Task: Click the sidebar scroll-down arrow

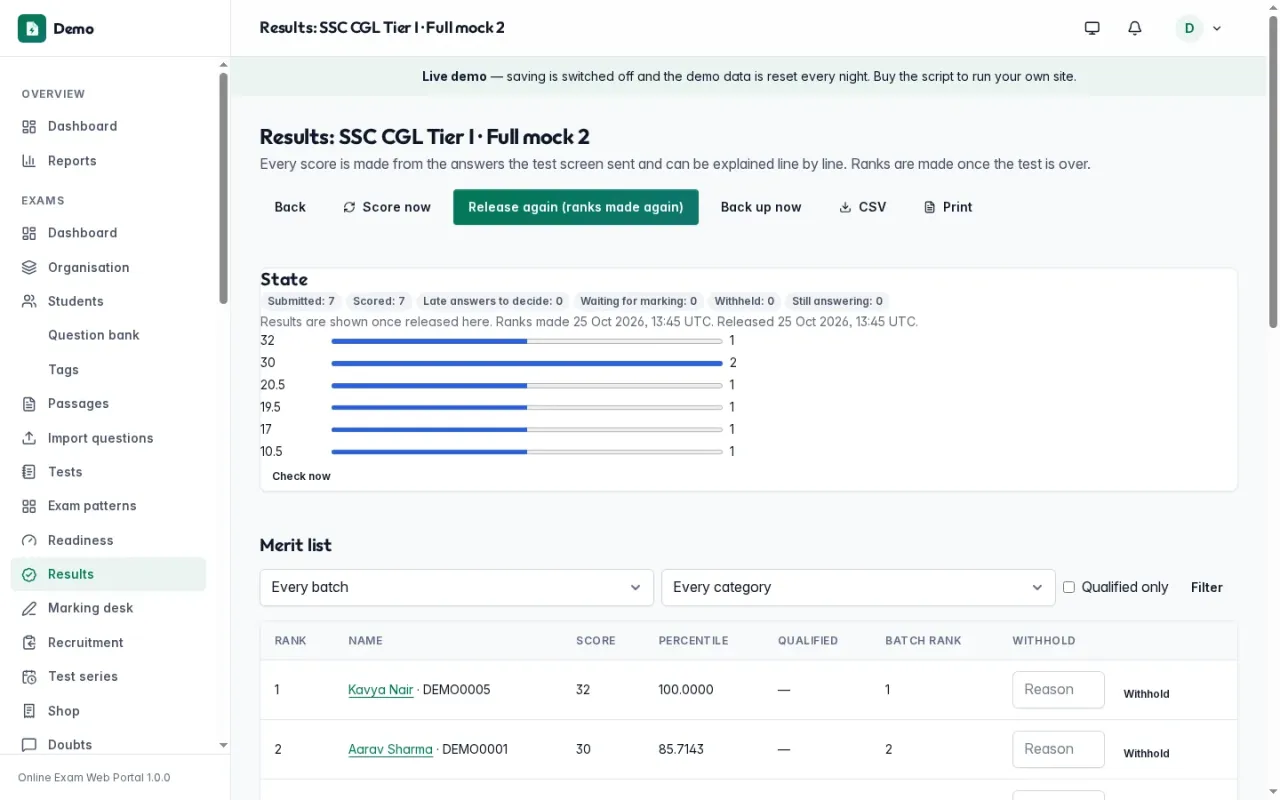Action: [223, 745]
